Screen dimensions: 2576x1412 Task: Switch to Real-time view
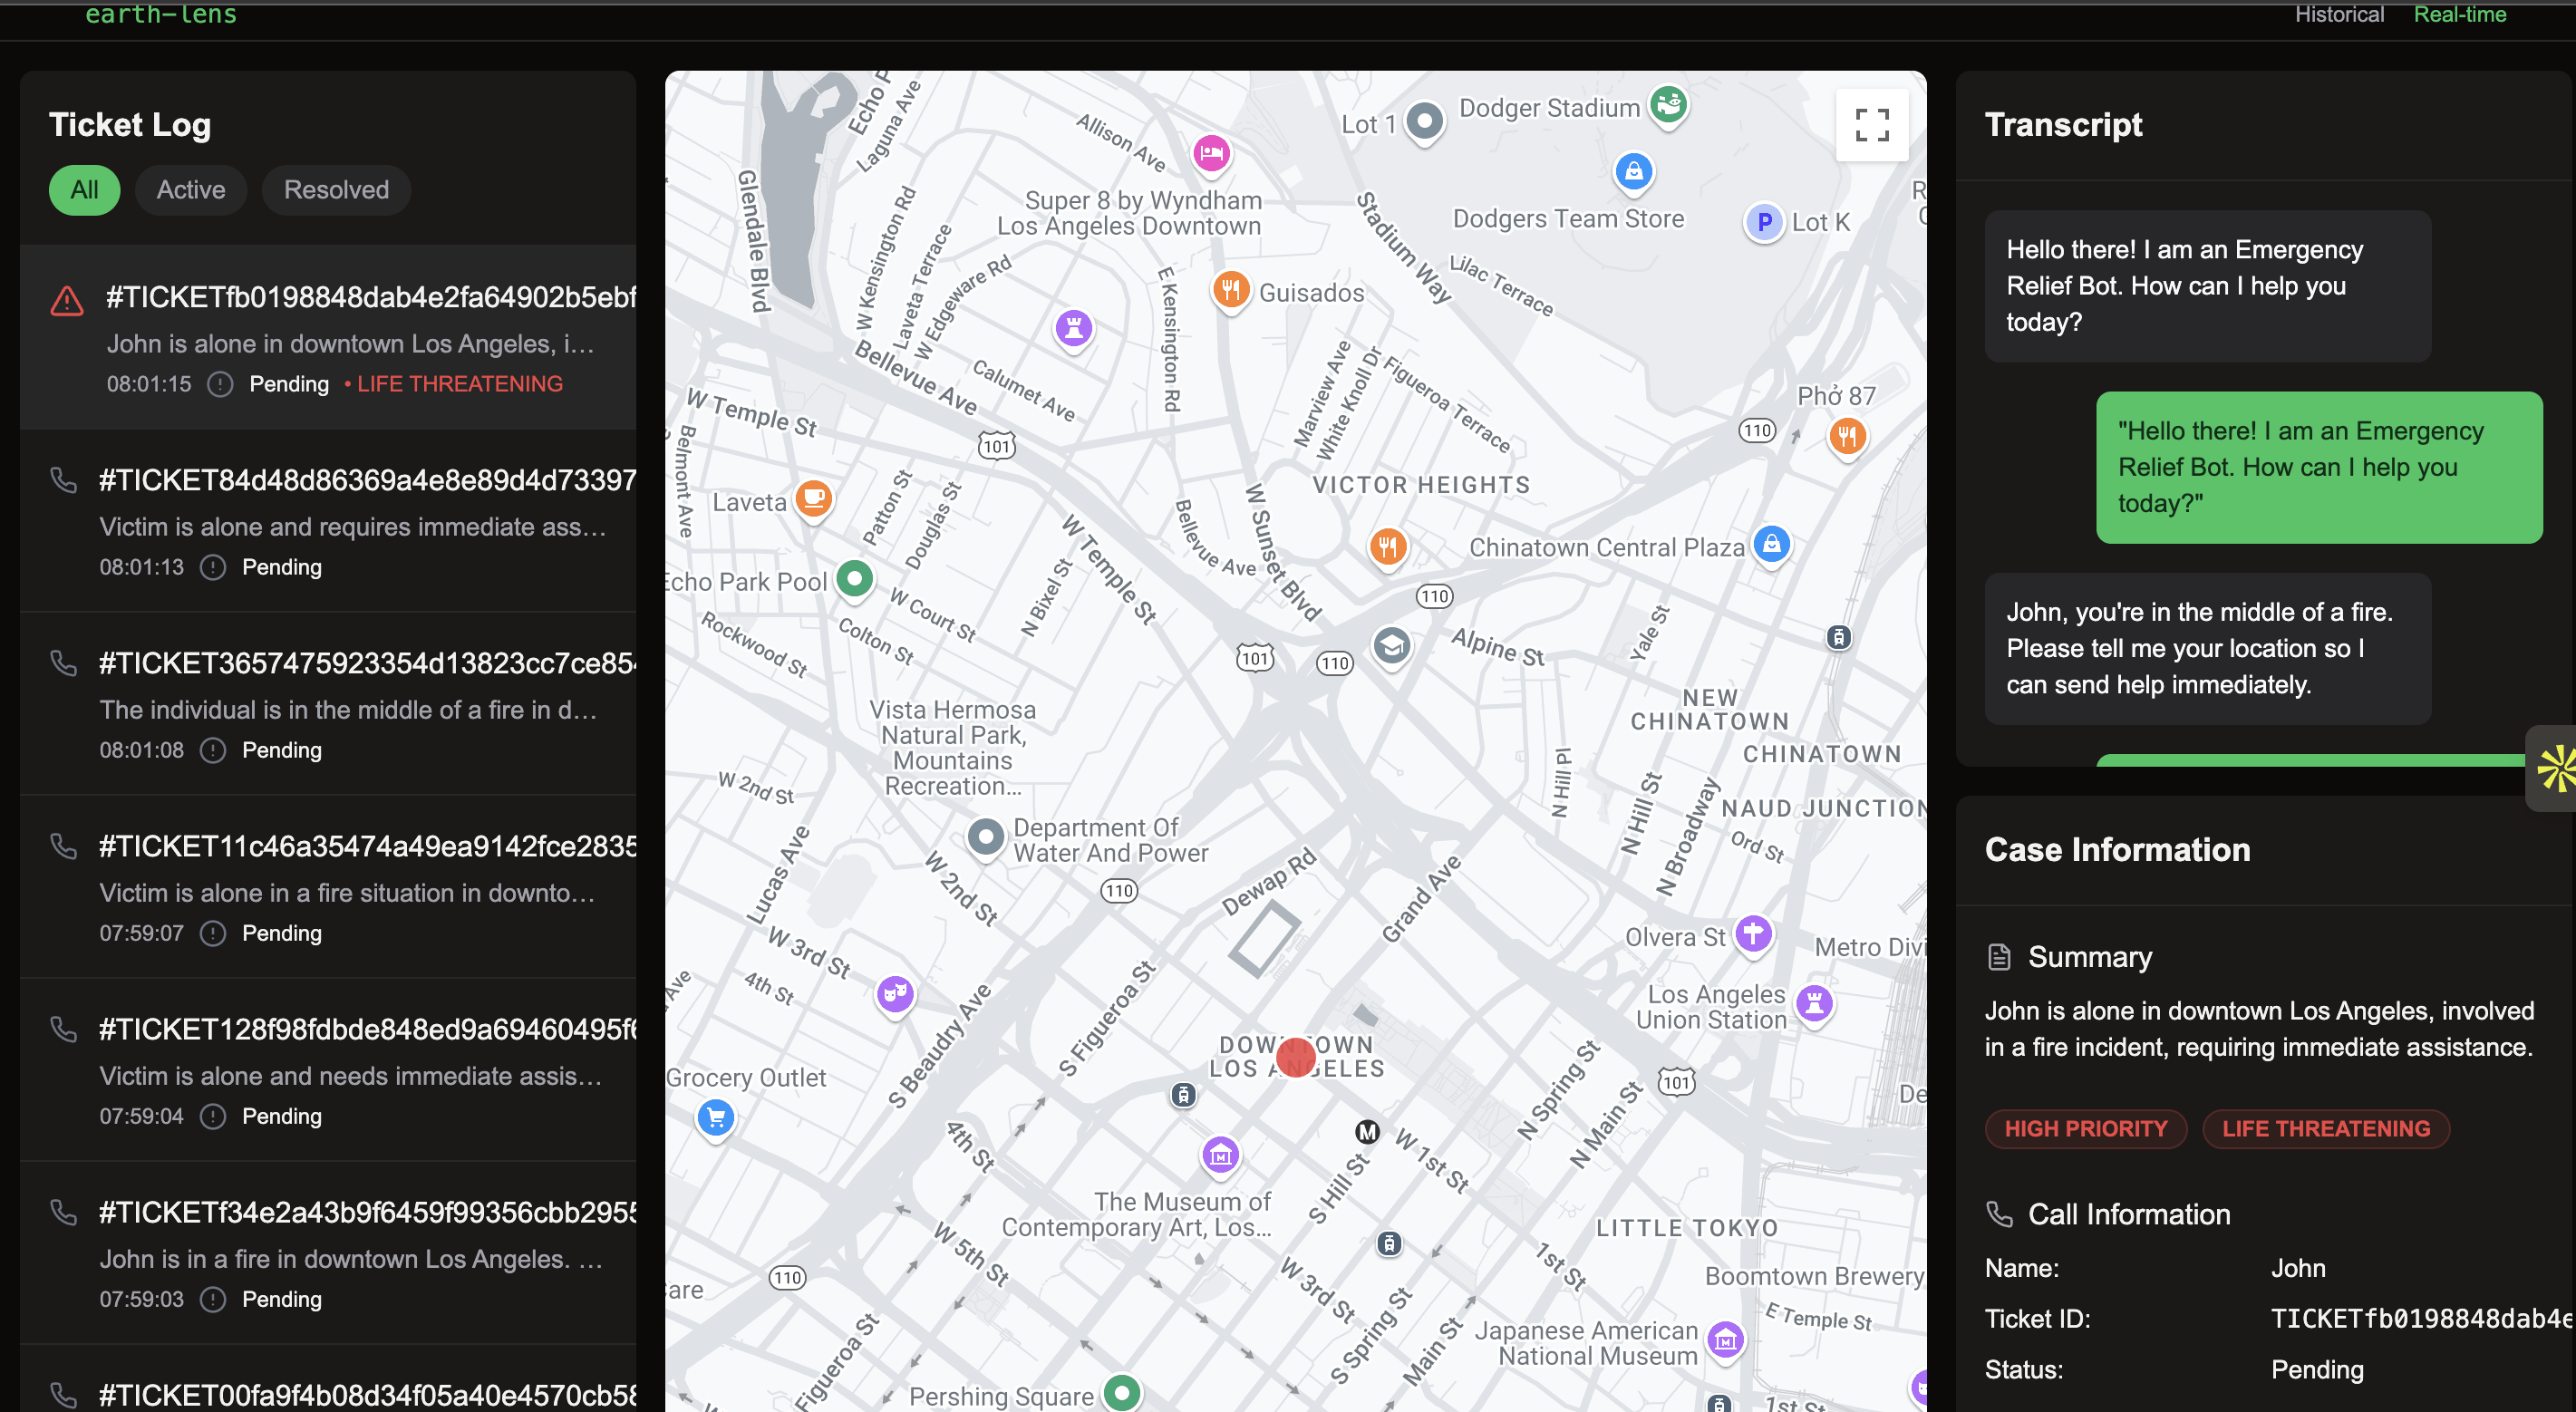point(2459,14)
